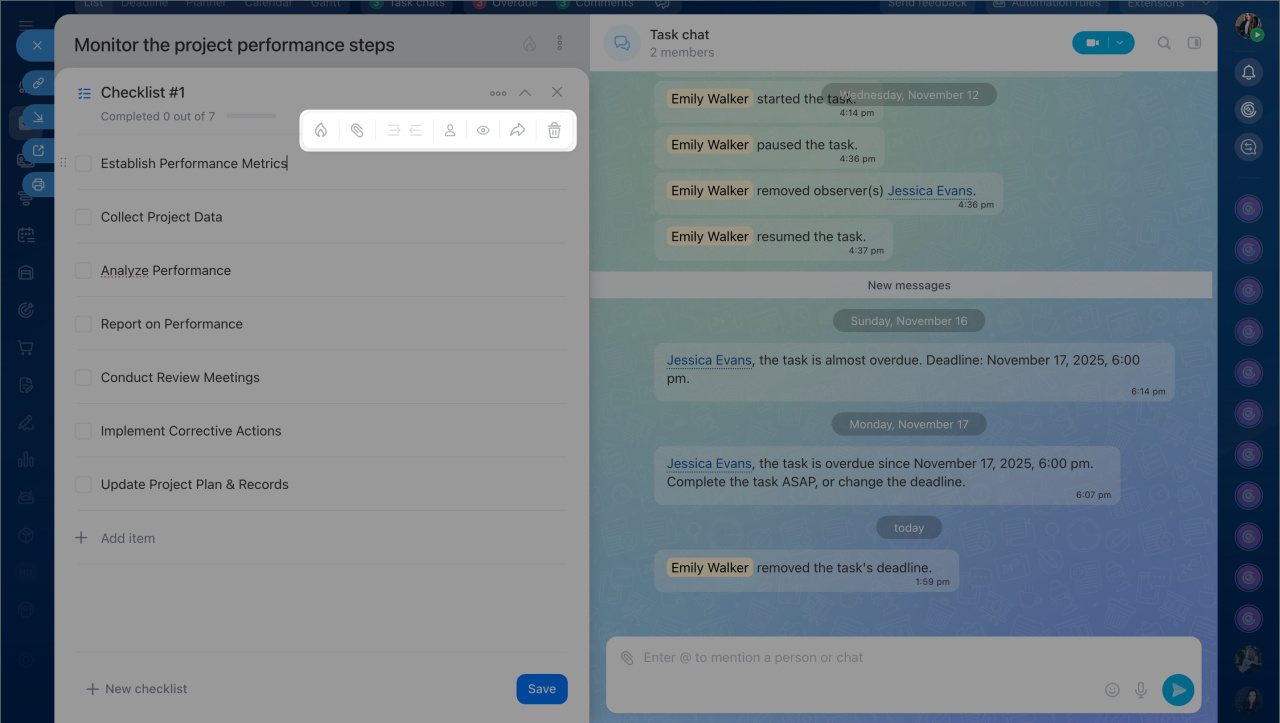
Task: Click microphone icon in chat input
Action: pyautogui.click(x=1140, y=690)
